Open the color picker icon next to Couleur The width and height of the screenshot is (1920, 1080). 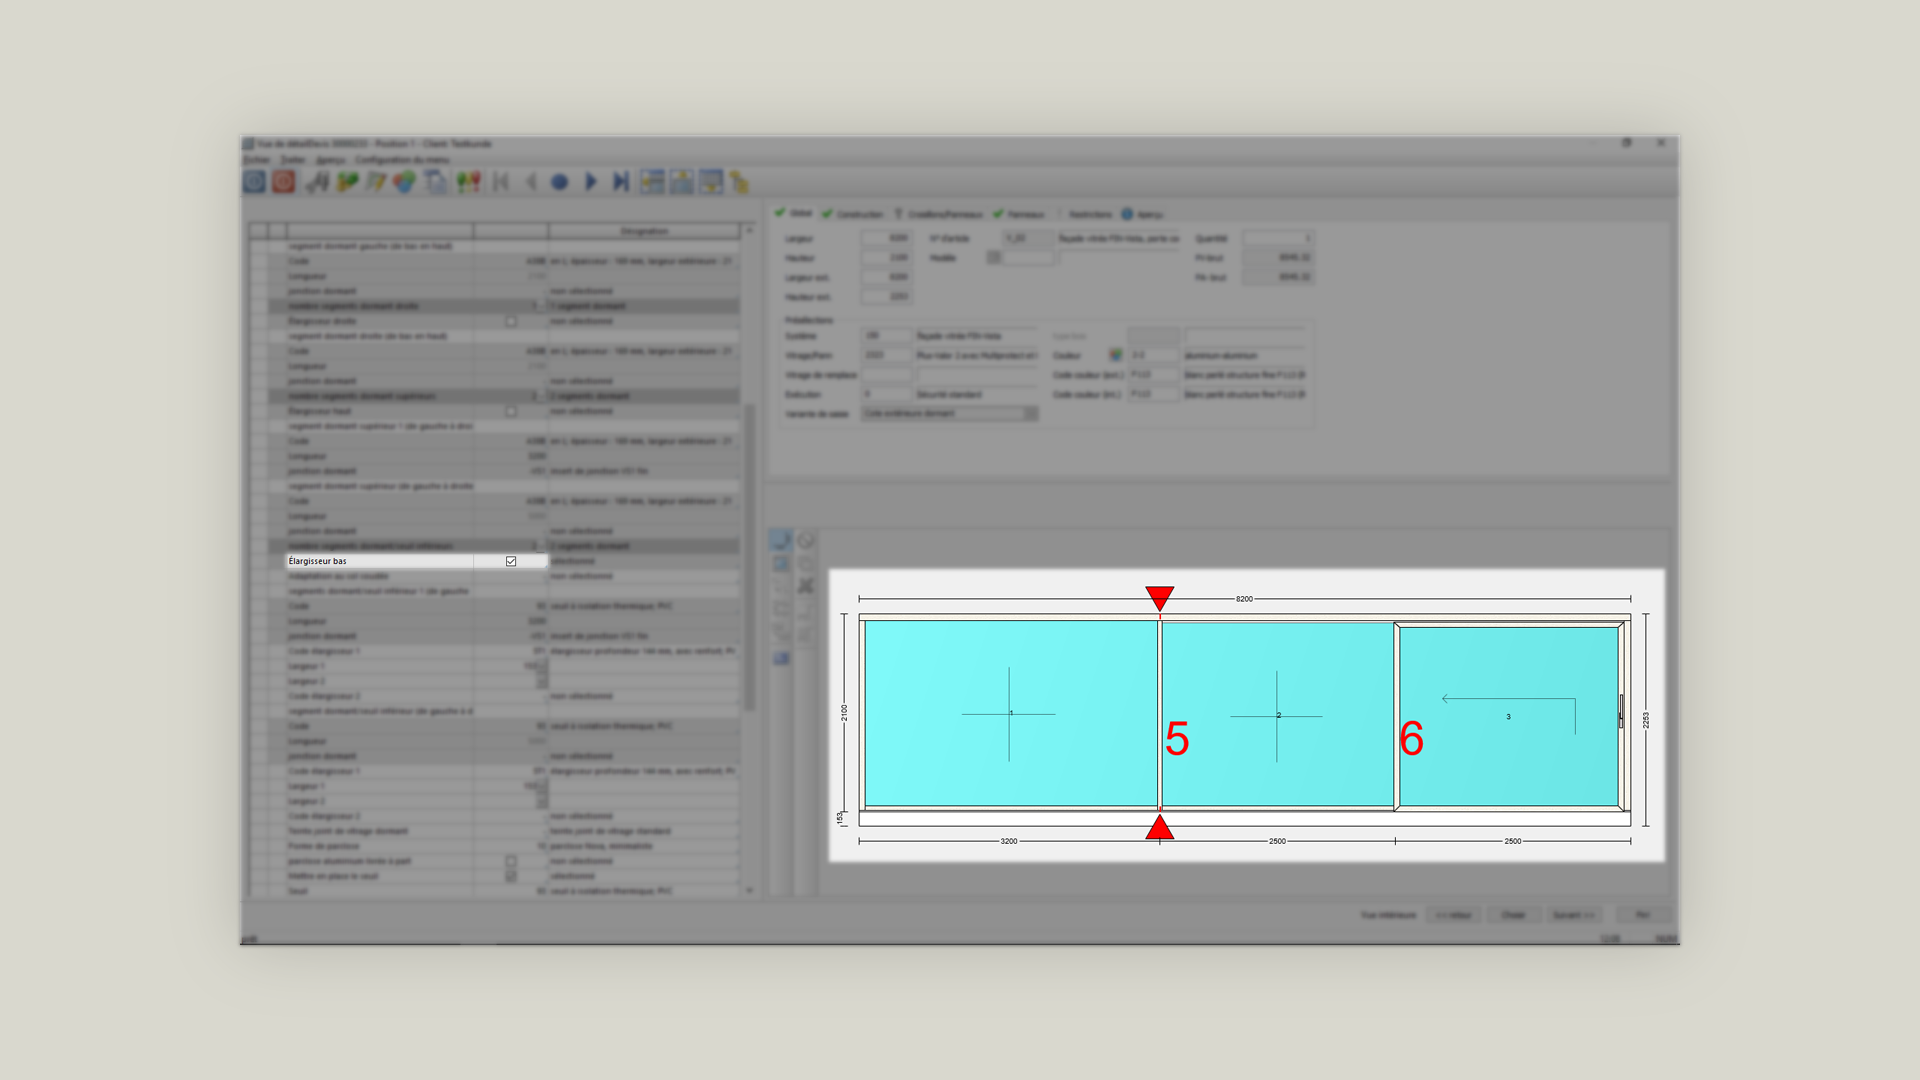(1115, 355)
